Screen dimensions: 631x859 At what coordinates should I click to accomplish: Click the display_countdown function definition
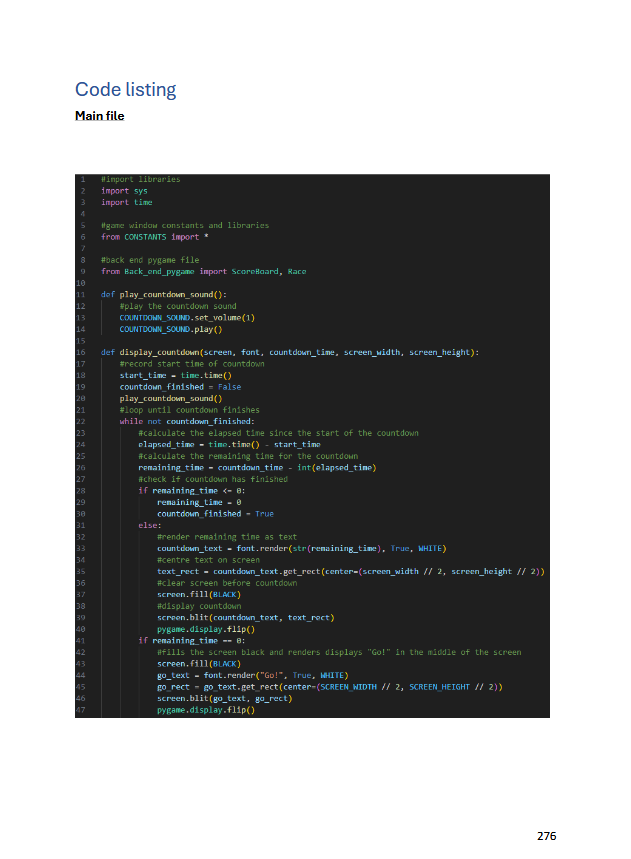point(290,352)
